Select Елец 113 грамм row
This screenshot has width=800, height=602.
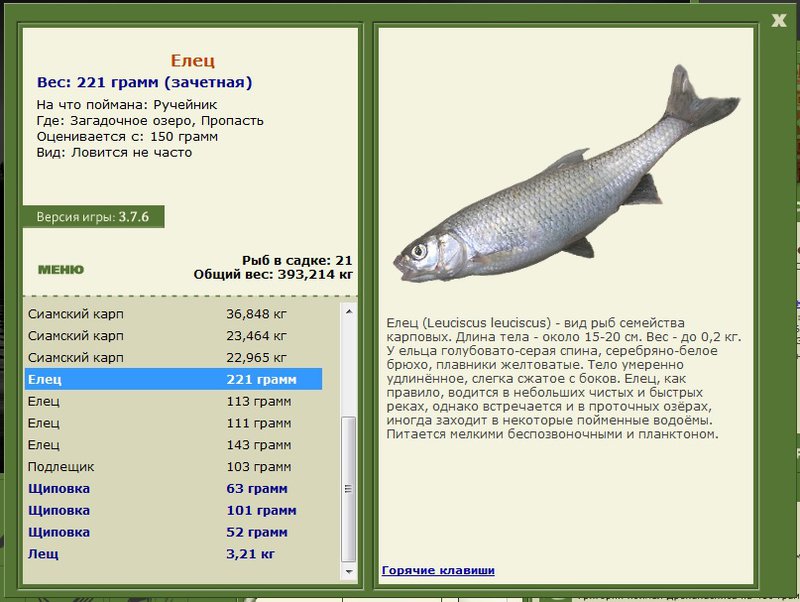click(x=173, y=402)
